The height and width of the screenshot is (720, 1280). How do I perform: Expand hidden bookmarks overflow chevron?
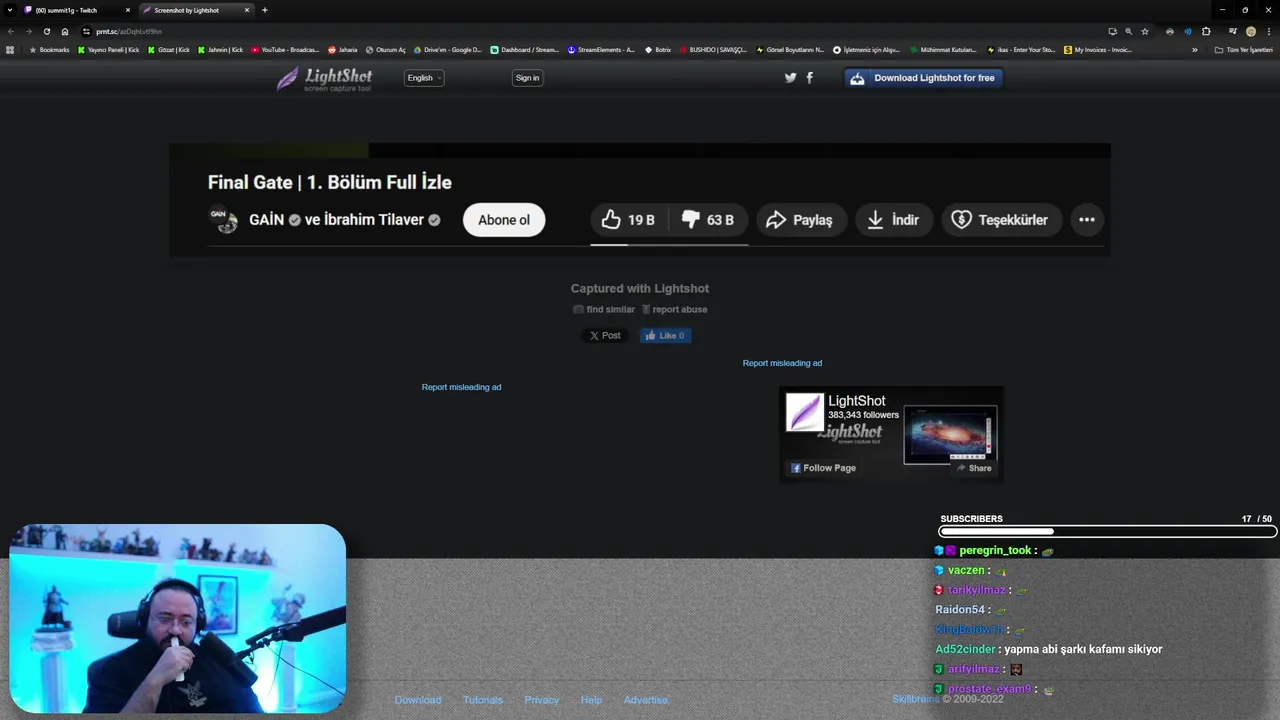point(1194,50)
